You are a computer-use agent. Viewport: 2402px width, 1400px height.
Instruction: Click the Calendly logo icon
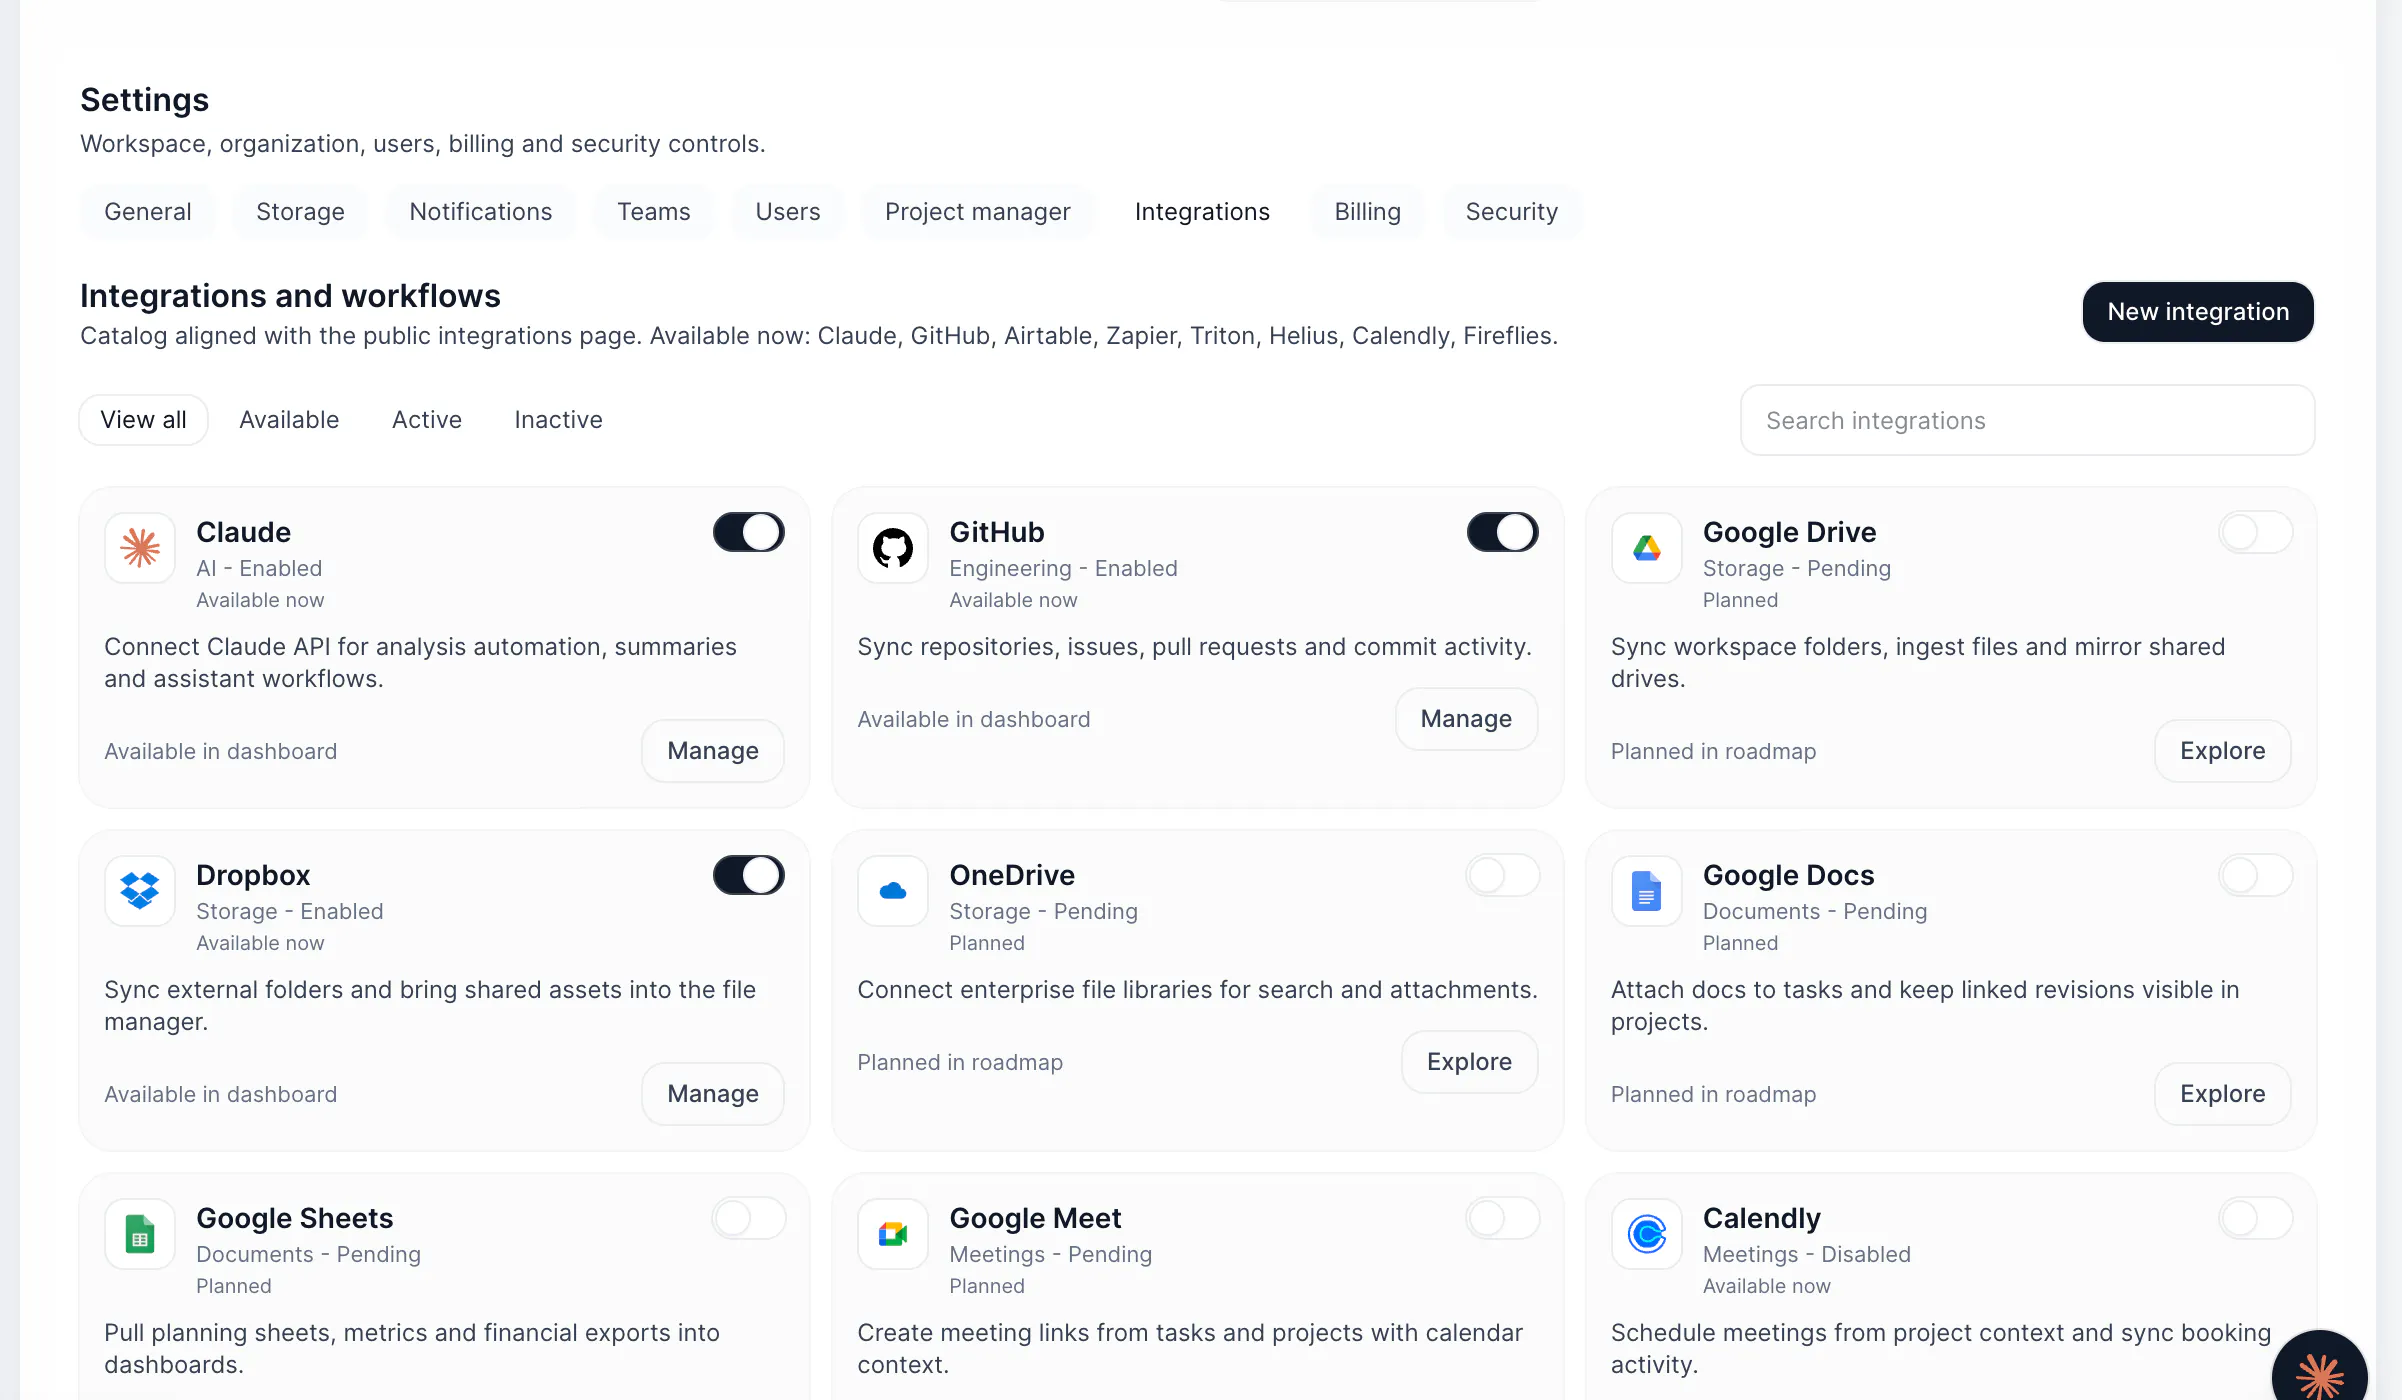pyautogui.click(x=1647, y=1234)
